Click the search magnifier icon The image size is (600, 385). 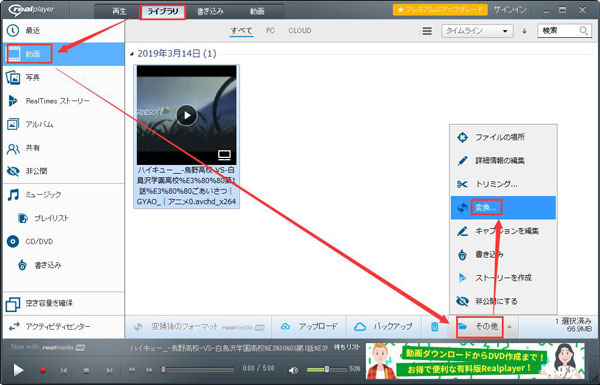coord(584,31)
